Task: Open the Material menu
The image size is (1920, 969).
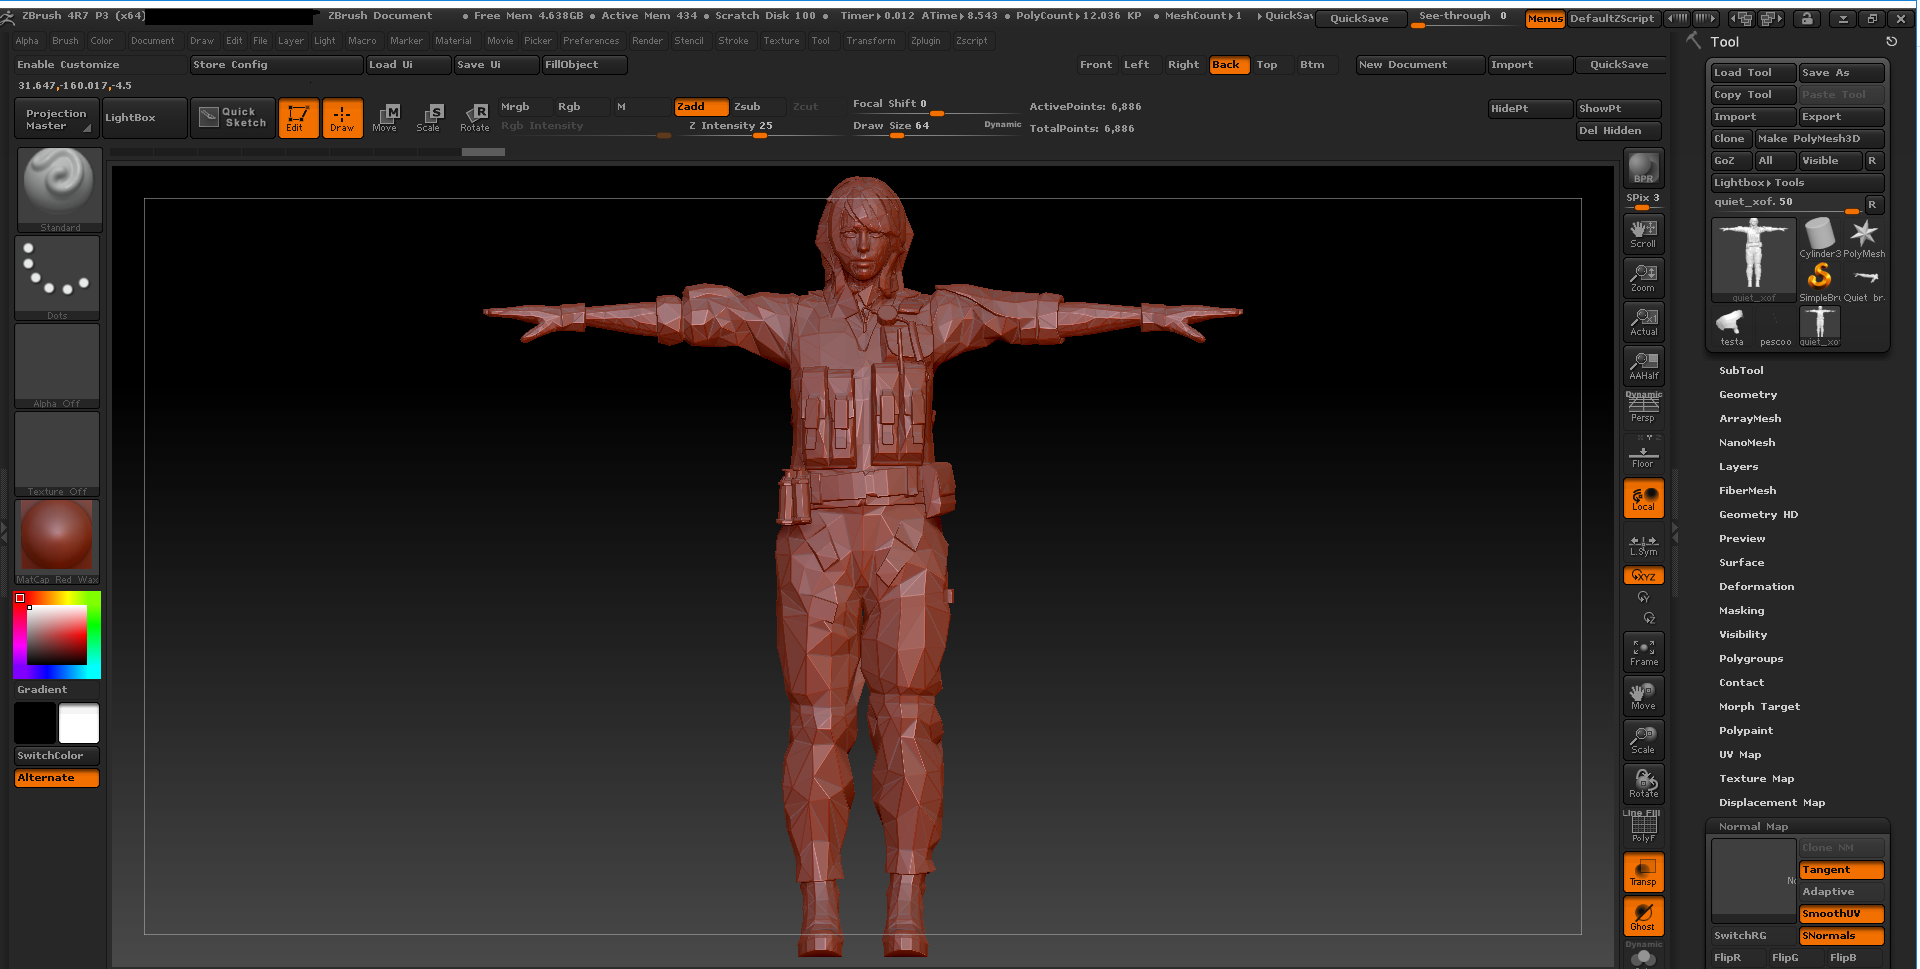Action: tap(453, 41)
